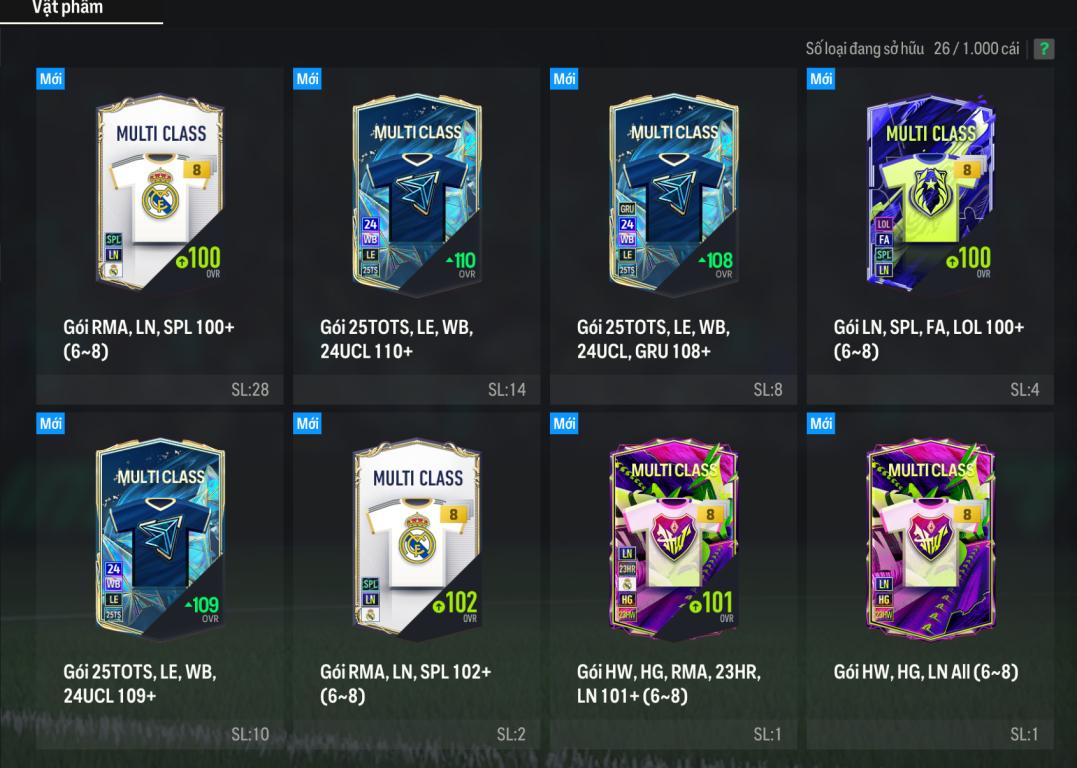Click the Gói 25TOTS, GRU 108+ title text
1077x768 pixels.
click(653, 339)
